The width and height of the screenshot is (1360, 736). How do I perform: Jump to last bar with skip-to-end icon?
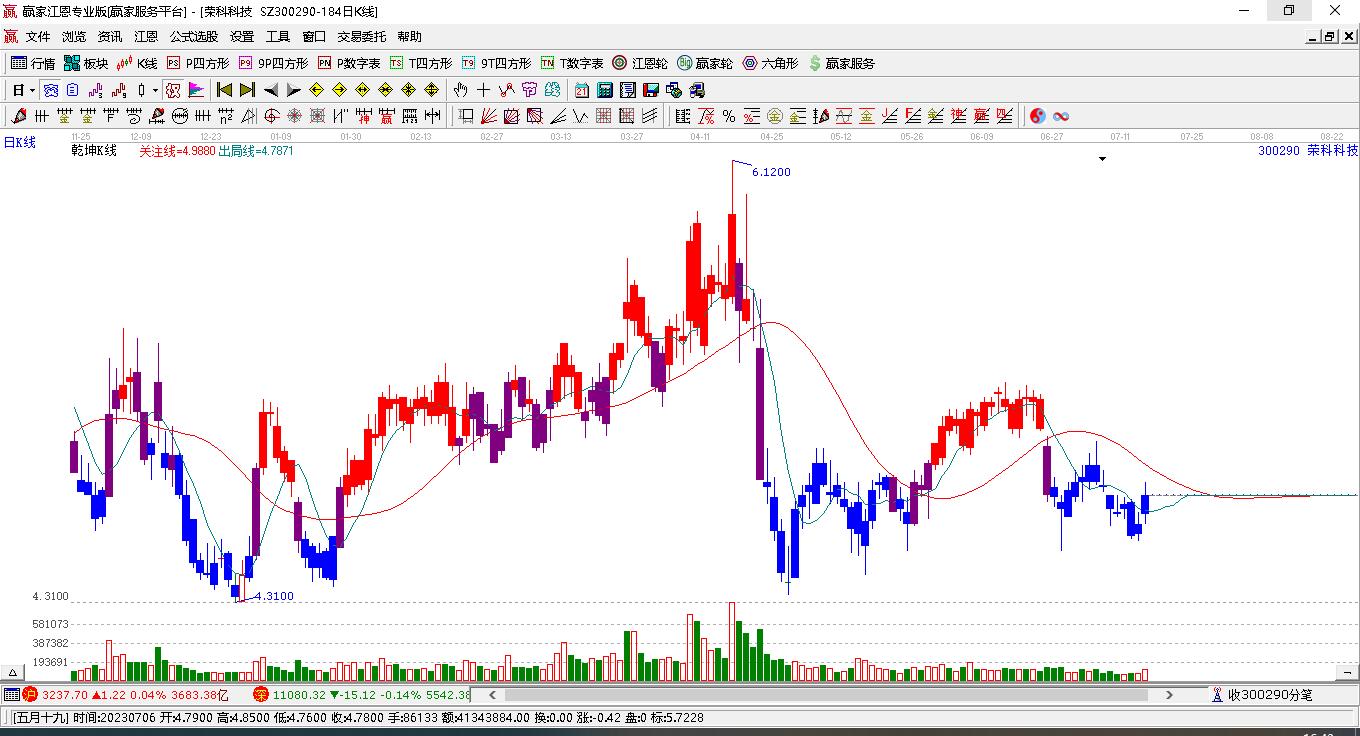click(247, 90)
